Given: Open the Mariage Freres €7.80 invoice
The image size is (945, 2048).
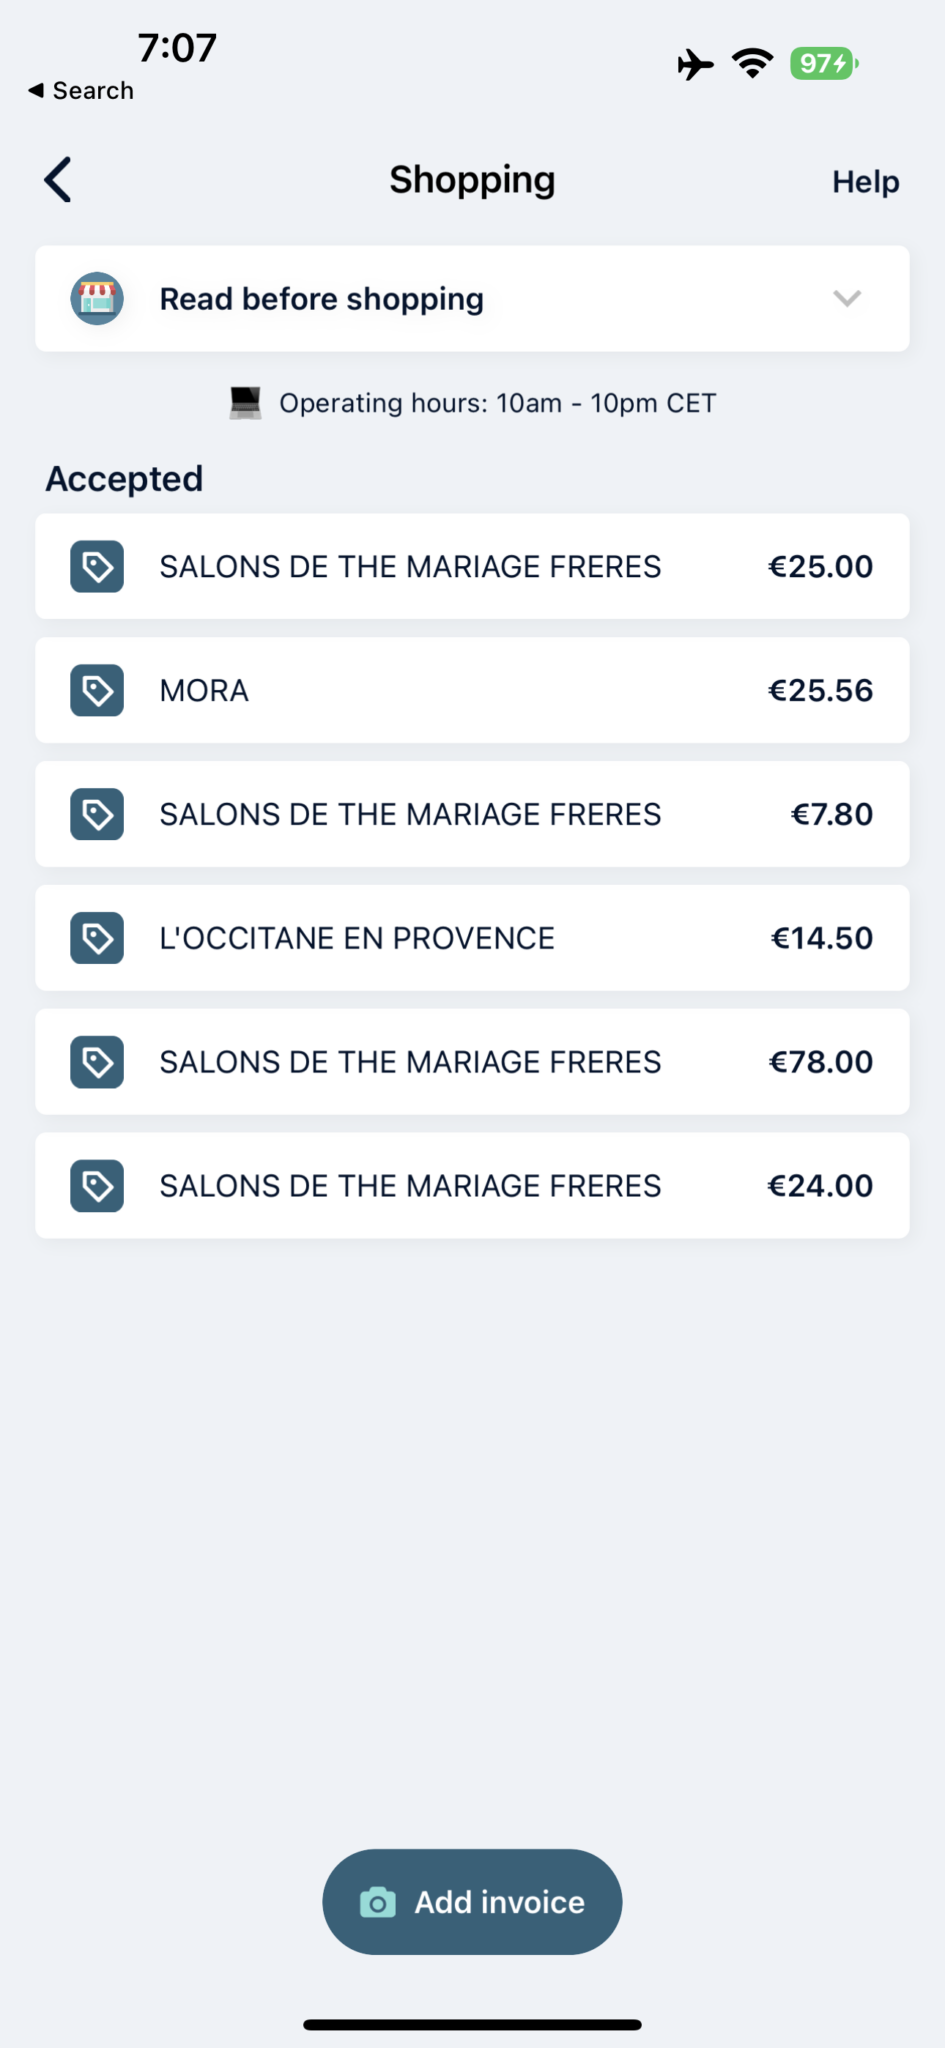Looking at the screenshot, I should pos(472,814).
